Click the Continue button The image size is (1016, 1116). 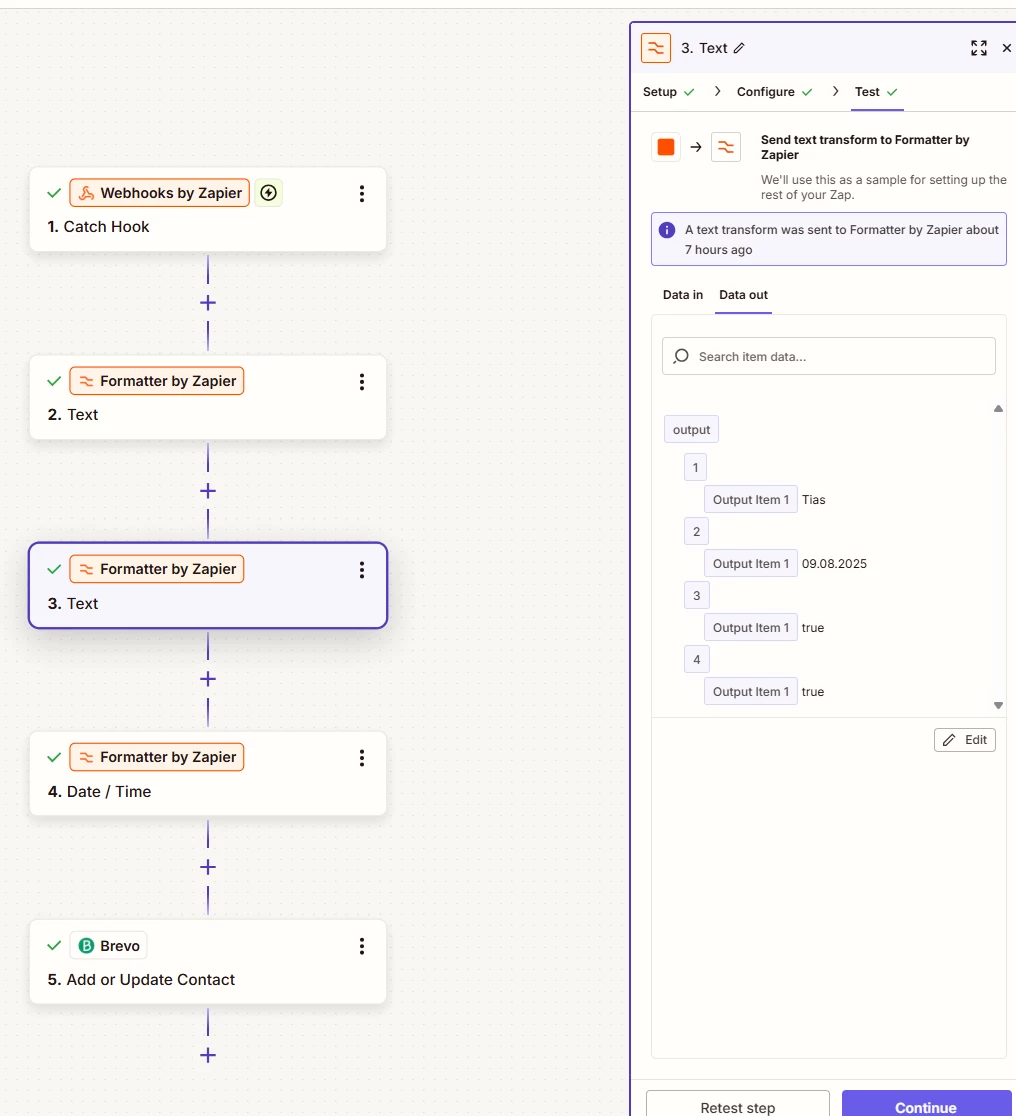(926, 1105)
